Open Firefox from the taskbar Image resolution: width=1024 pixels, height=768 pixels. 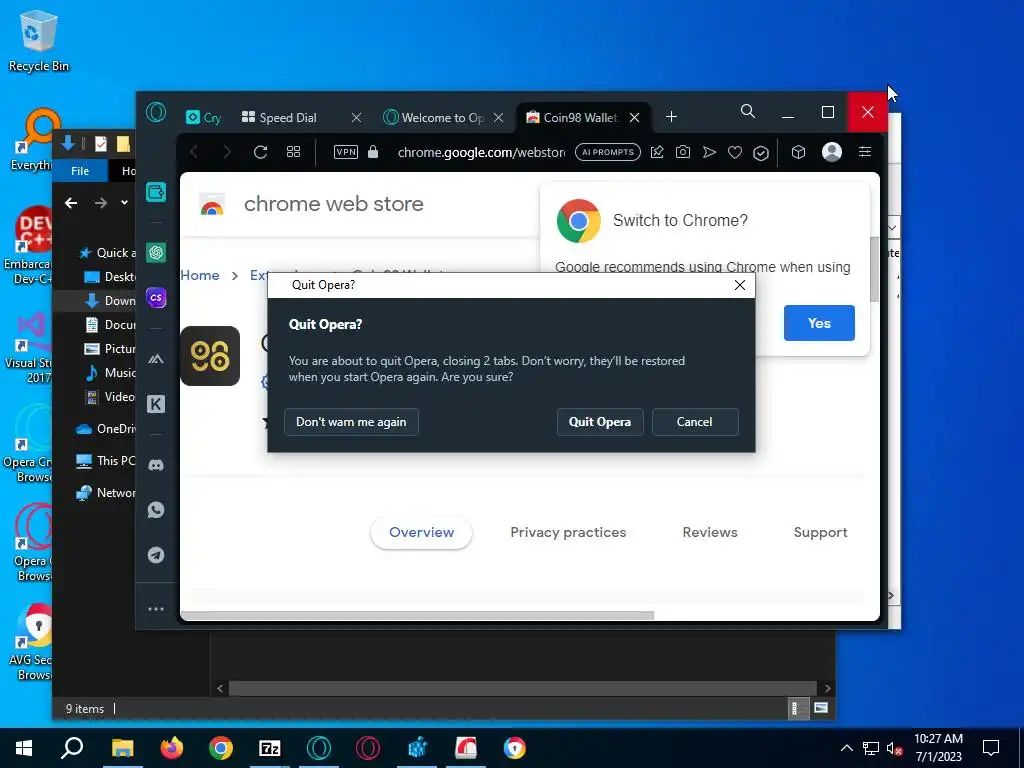(x=172, y=748)
